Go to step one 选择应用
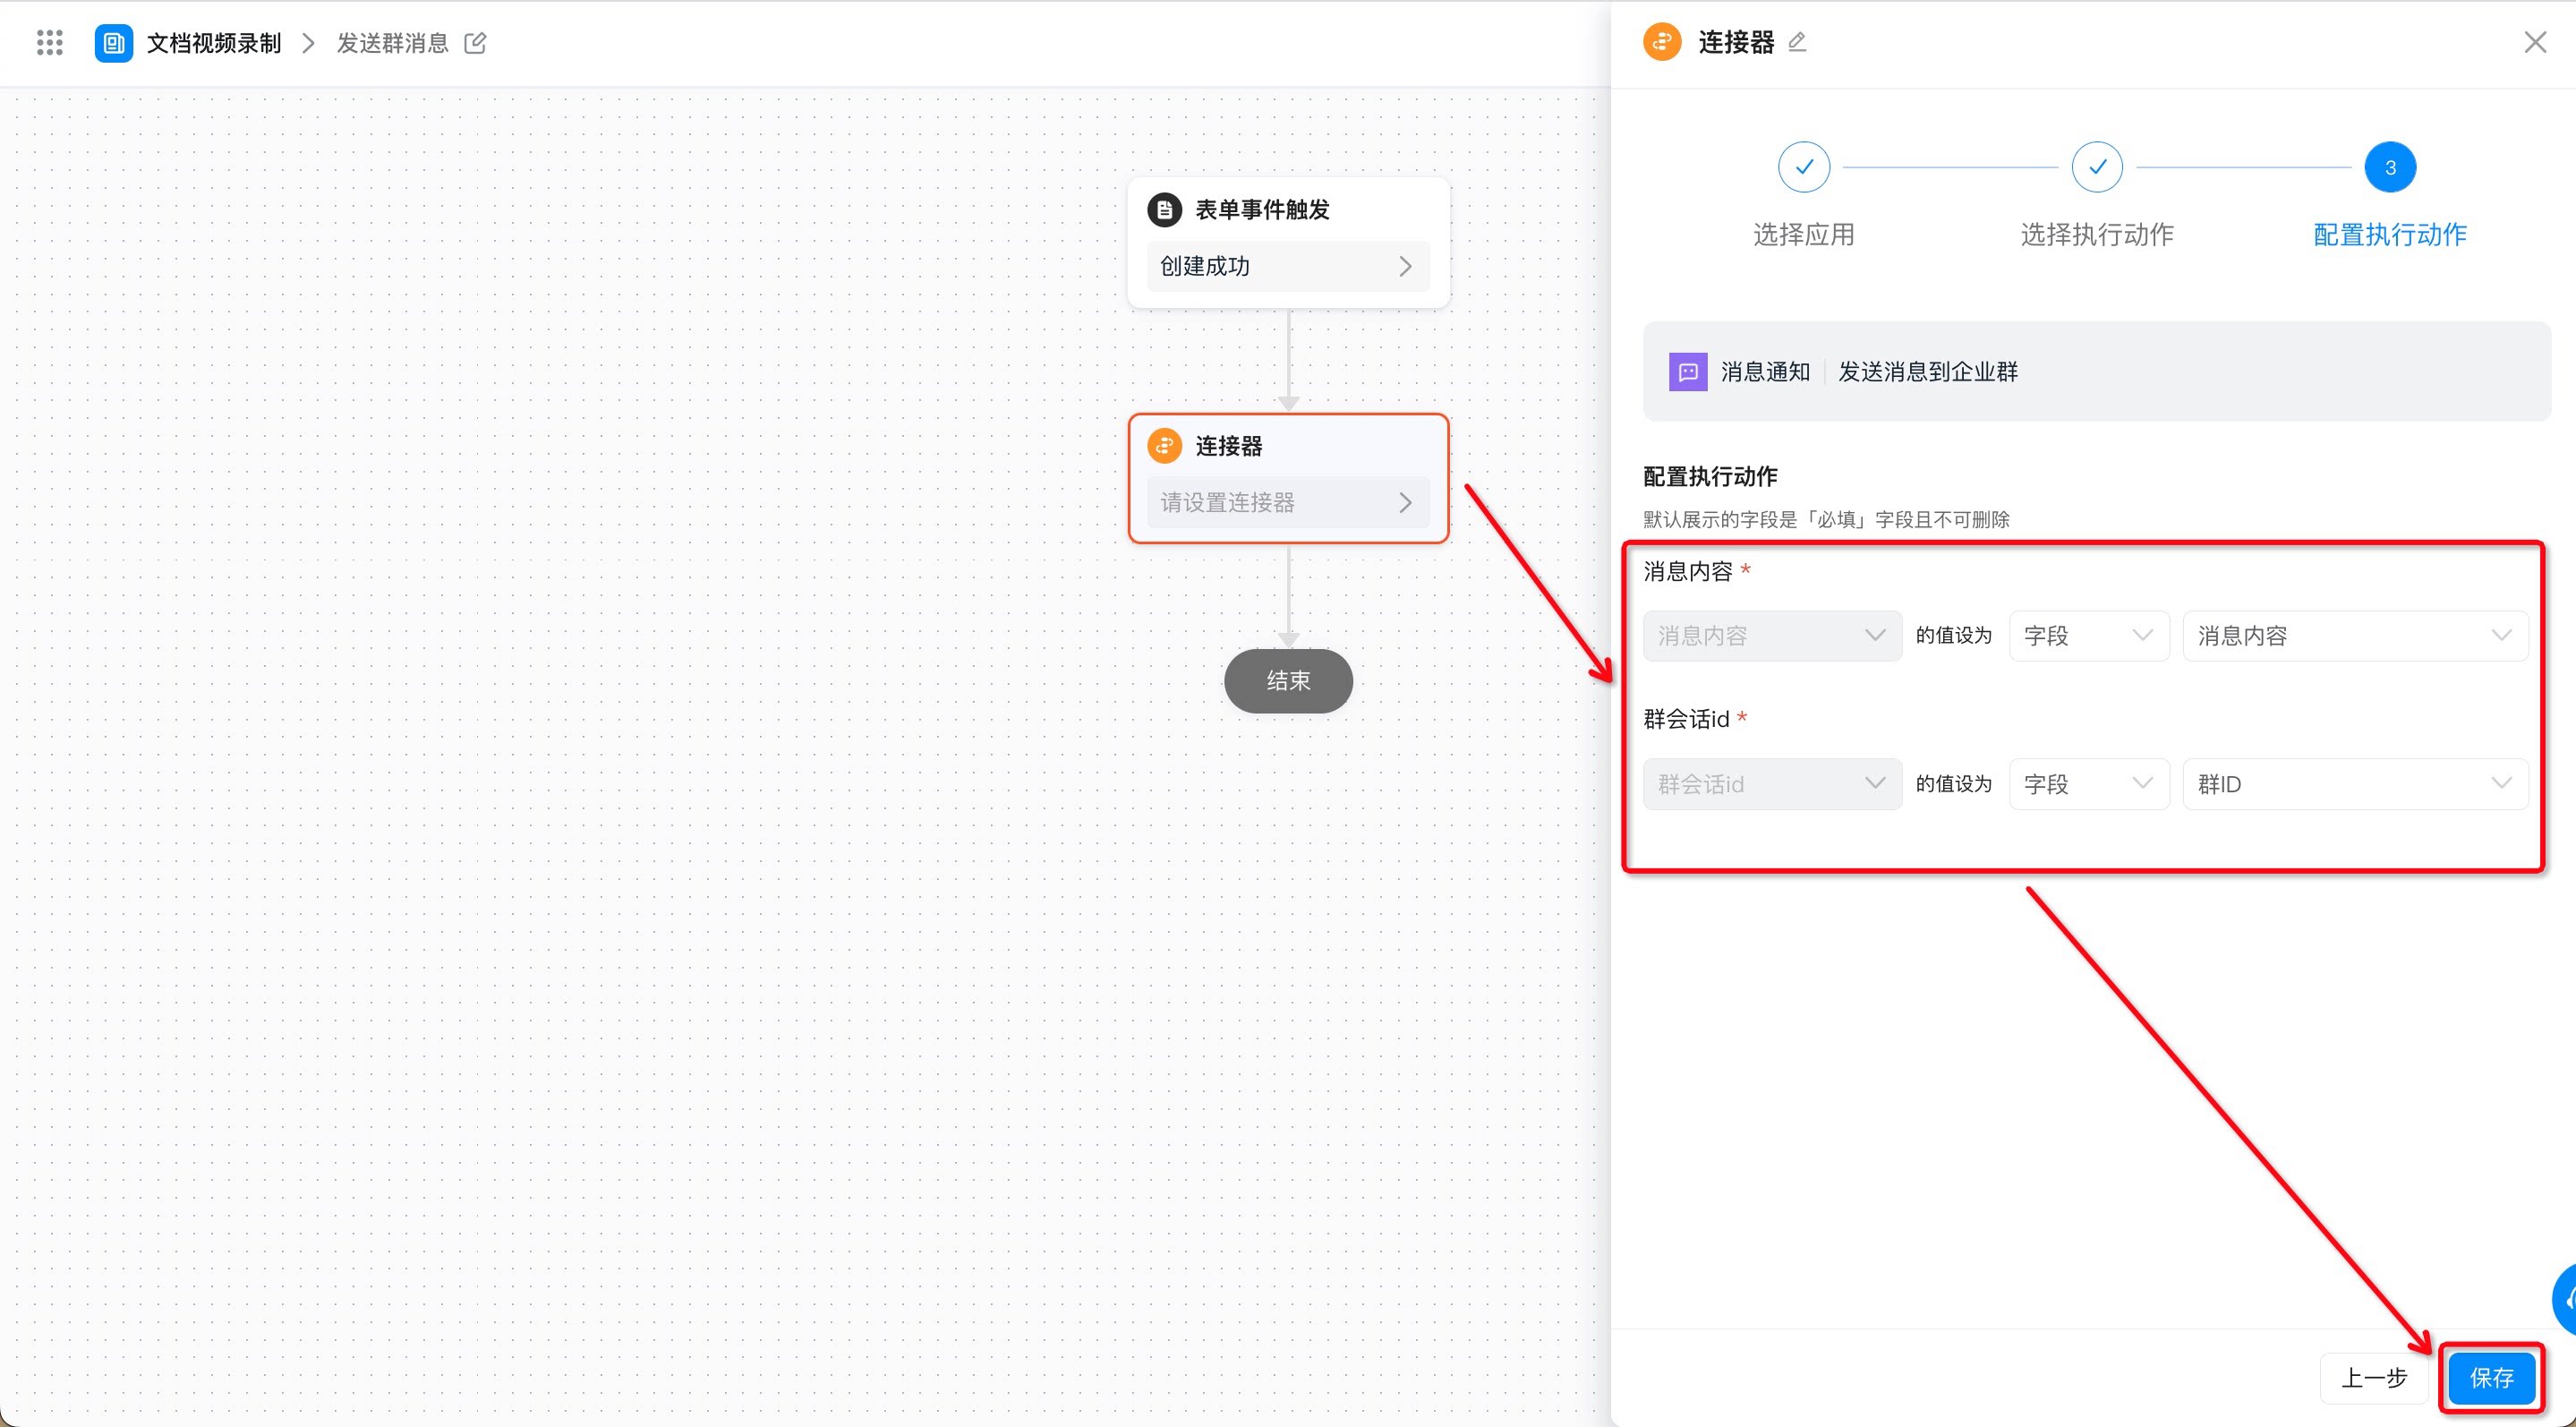2576x1427 pixels. 1804,167
